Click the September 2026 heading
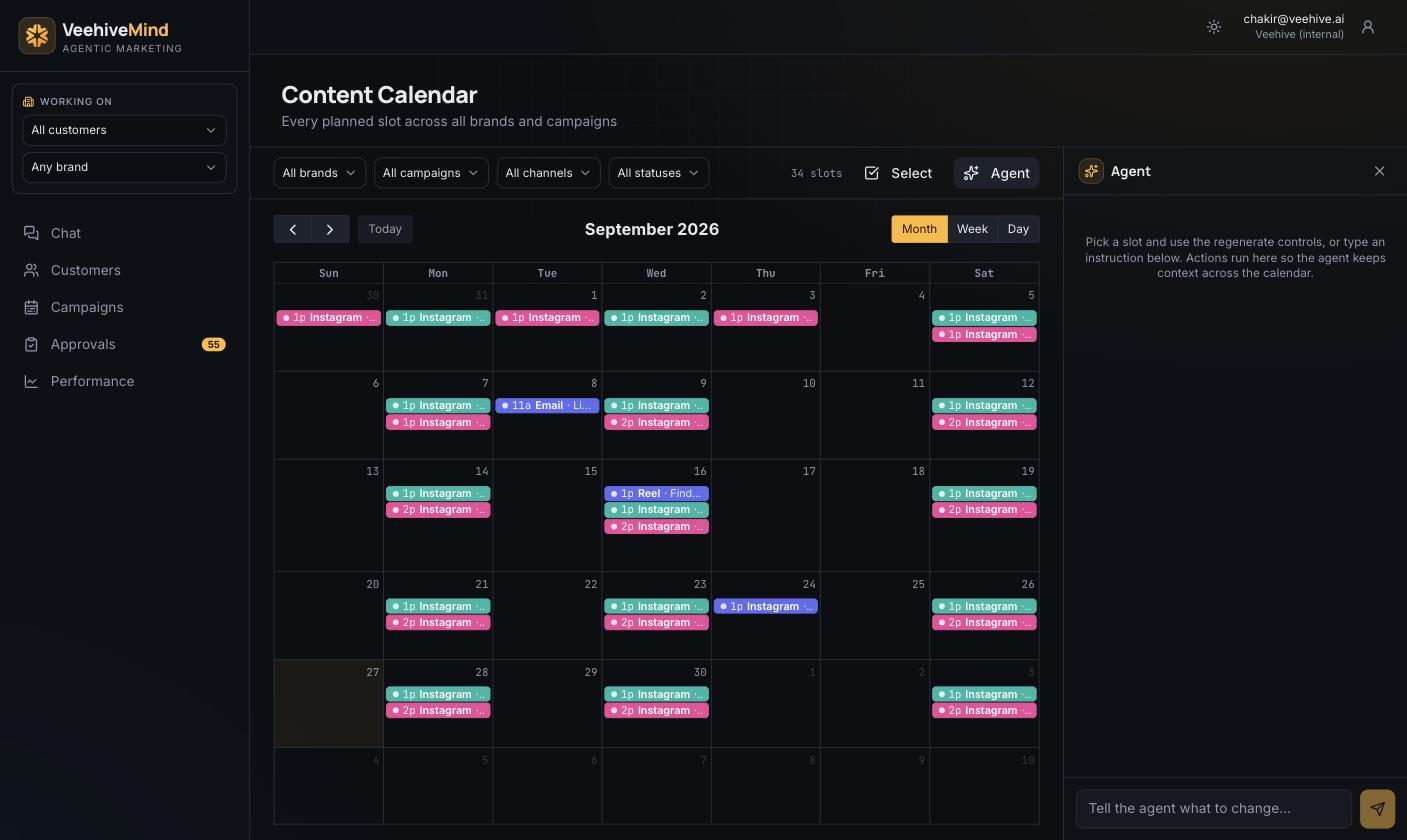Image resolution: width=1407 pixels, height=840 pixels. (x=652, y=229)
